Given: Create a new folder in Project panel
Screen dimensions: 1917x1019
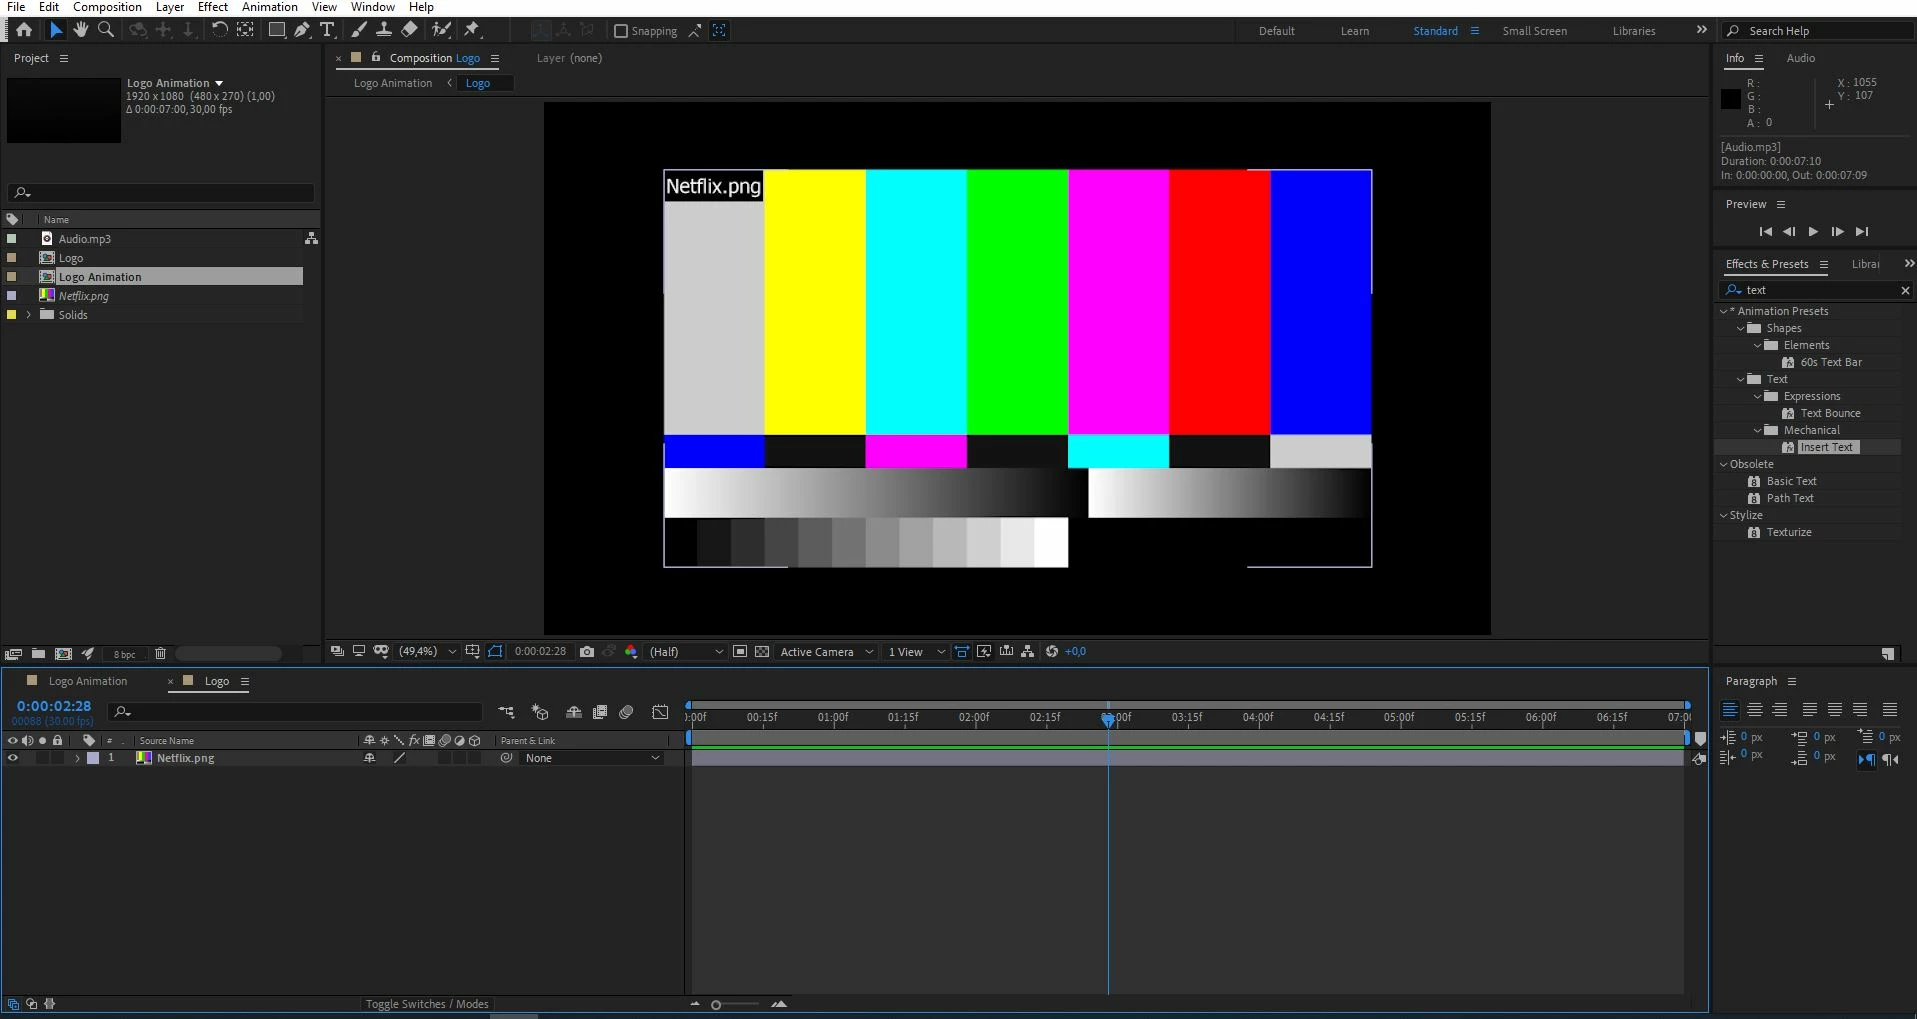Looking at the screenshot, I should pyautogui.click(x=38, y=654).
